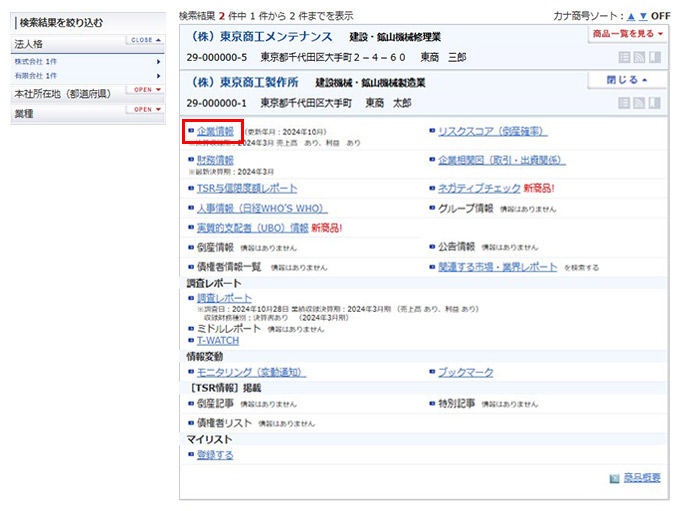680x511 pixels.
Task: Click 債権者情報一覧 entry
Action: (229, 267)
